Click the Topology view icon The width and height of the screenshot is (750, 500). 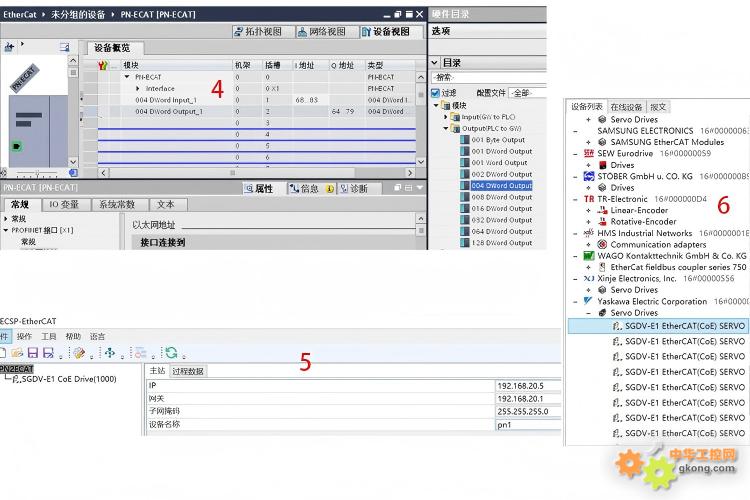tap(239, 32)
